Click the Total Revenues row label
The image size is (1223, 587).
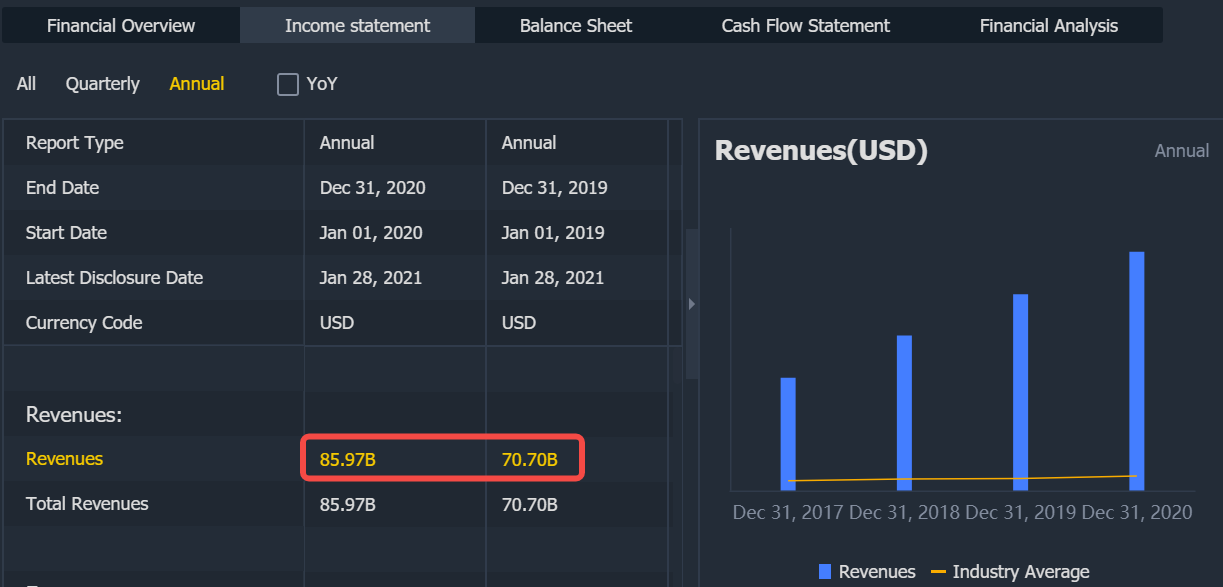(87, 504)
